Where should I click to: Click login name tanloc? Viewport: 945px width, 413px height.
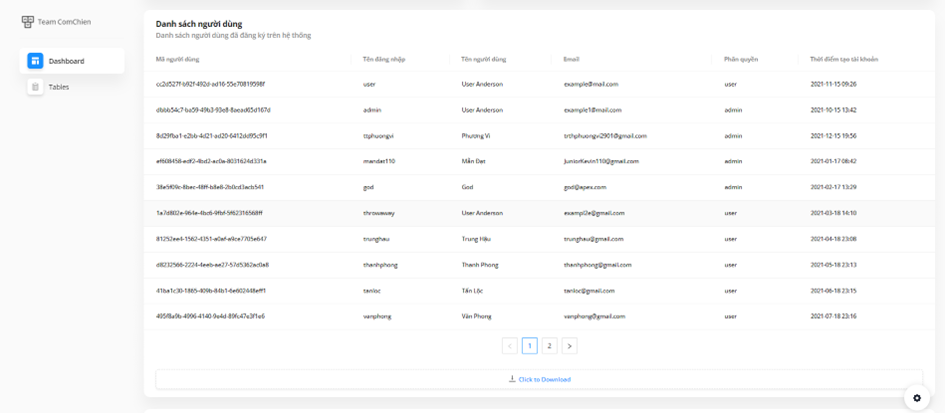pyautogui.click(x=371, y=291)
